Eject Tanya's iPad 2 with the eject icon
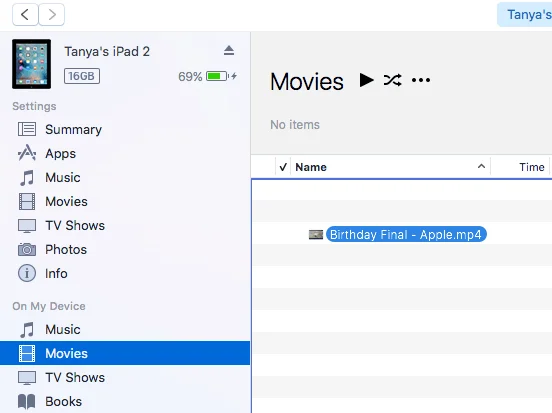552x413 pixels. point(229,51)
